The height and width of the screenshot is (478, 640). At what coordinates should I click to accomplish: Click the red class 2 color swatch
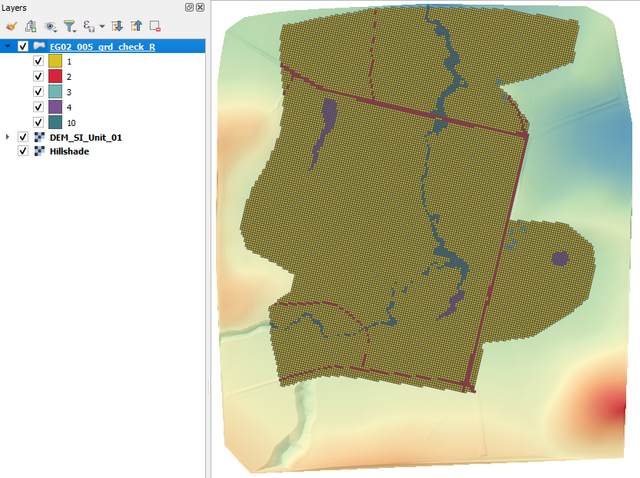pyautogui.click(x=55, y=76)
